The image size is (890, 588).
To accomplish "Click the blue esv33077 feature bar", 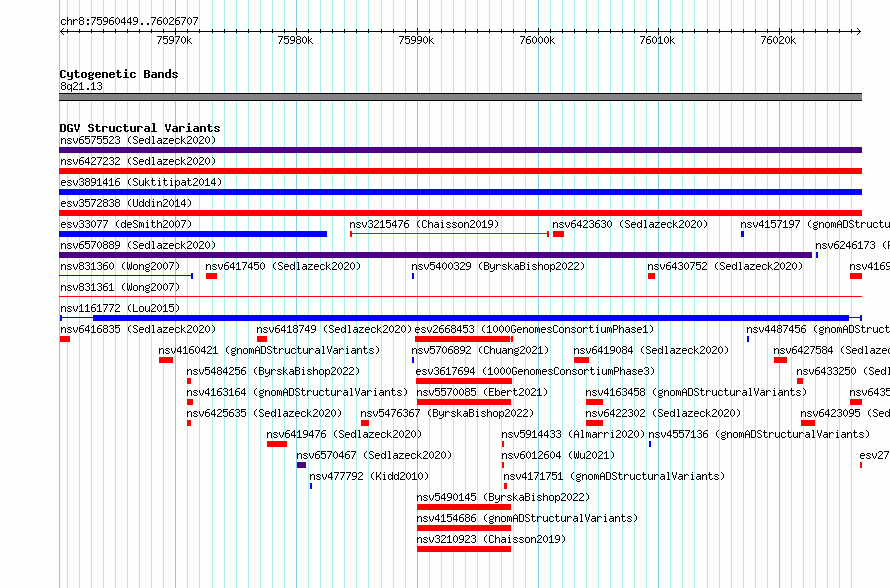I will (193, 234).
